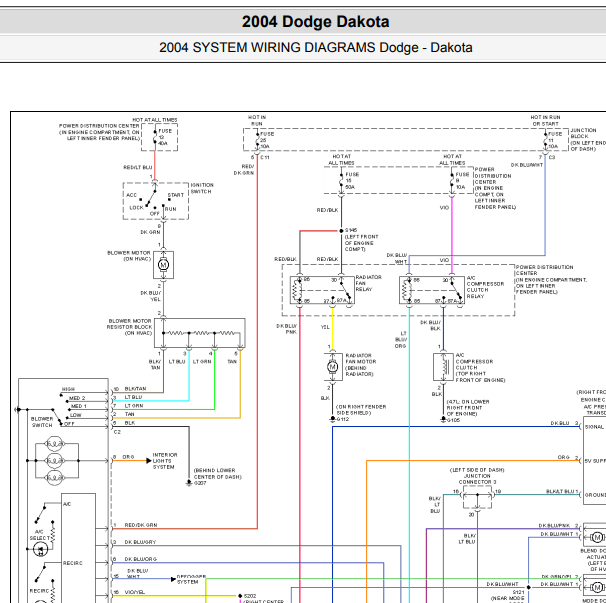Click the "DK BLU/GRY" wire label
This screenshot has width=606, height=603.
point(140,542)
